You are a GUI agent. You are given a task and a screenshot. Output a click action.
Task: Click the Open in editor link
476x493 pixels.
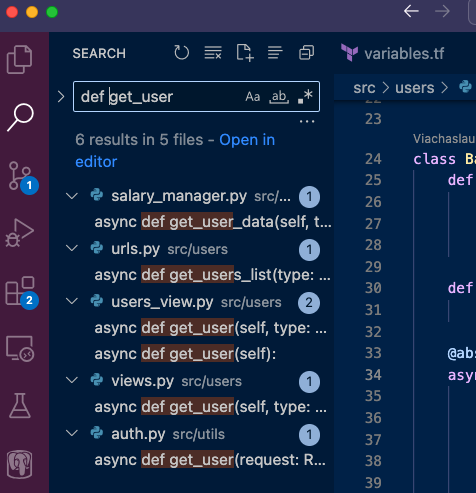247,140
